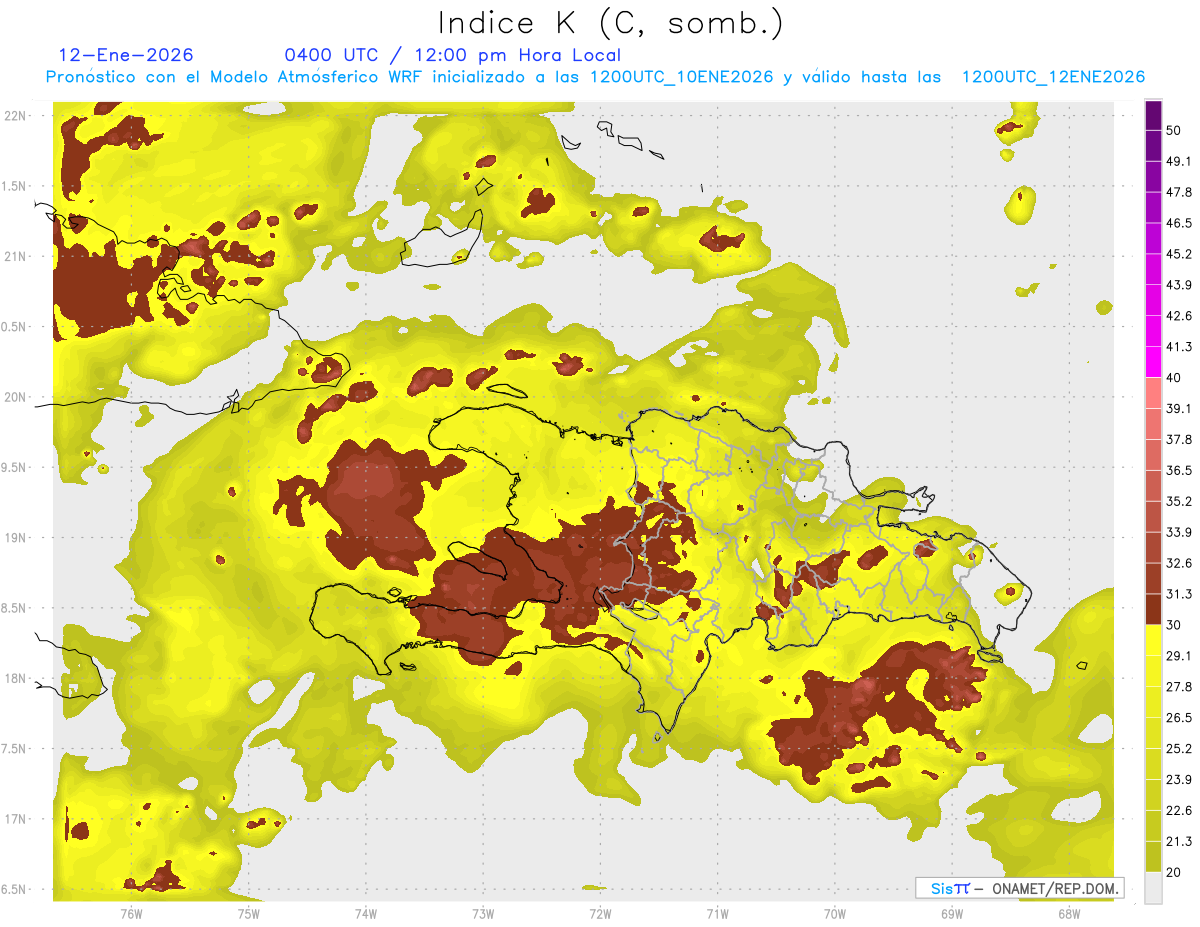Click the latitude label 22N
1200x927 pixels.
coord(16,116)
